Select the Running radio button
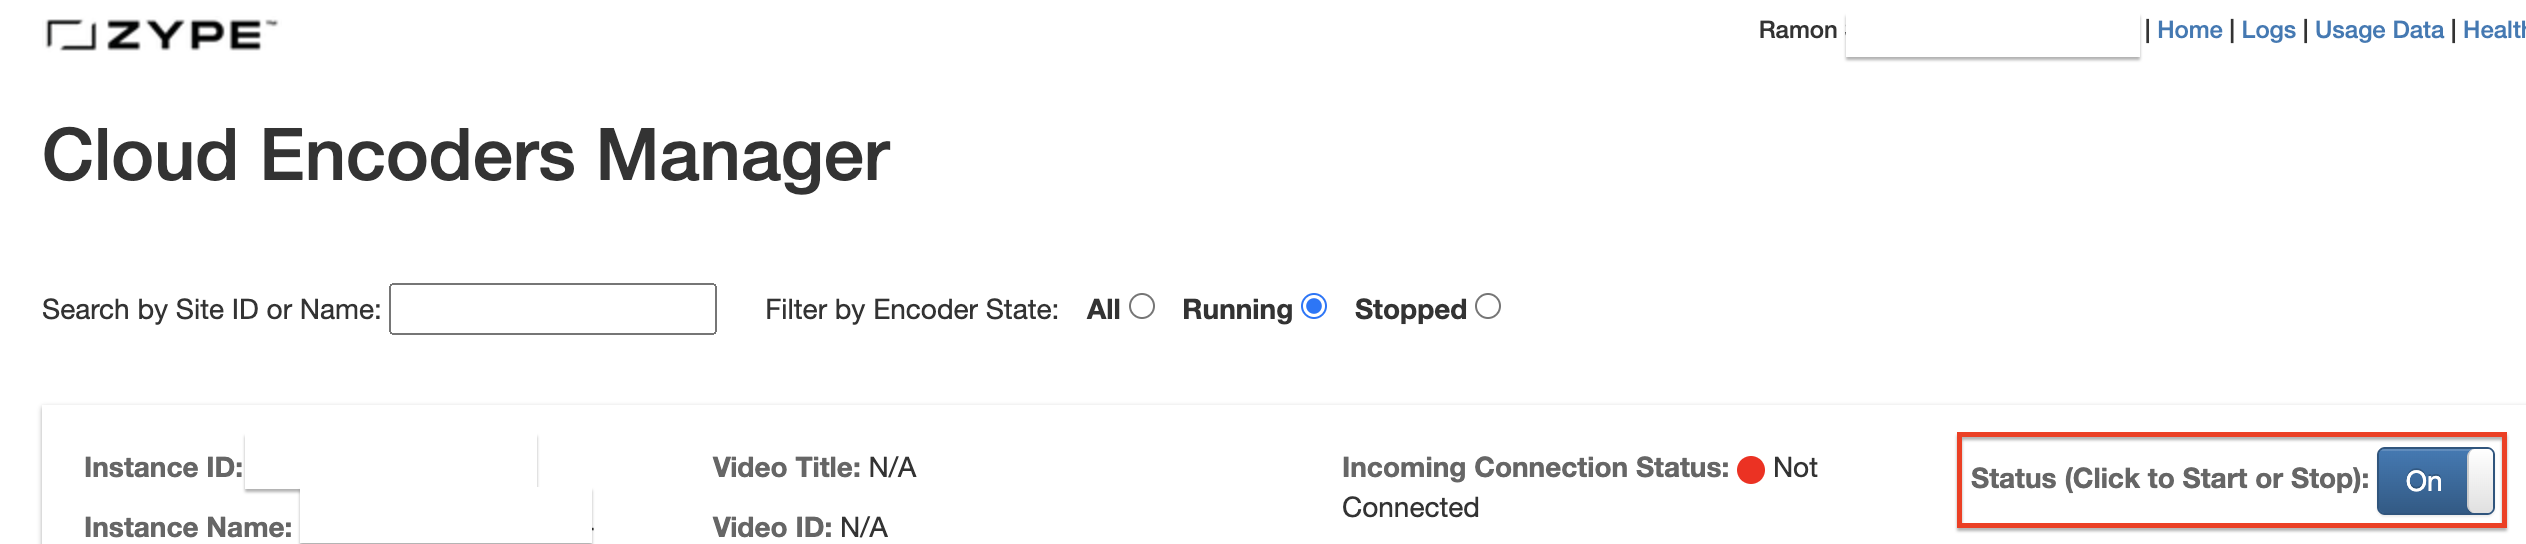Image resolution: width=2526 pixels, height=544 pixels. [1314, 307]
